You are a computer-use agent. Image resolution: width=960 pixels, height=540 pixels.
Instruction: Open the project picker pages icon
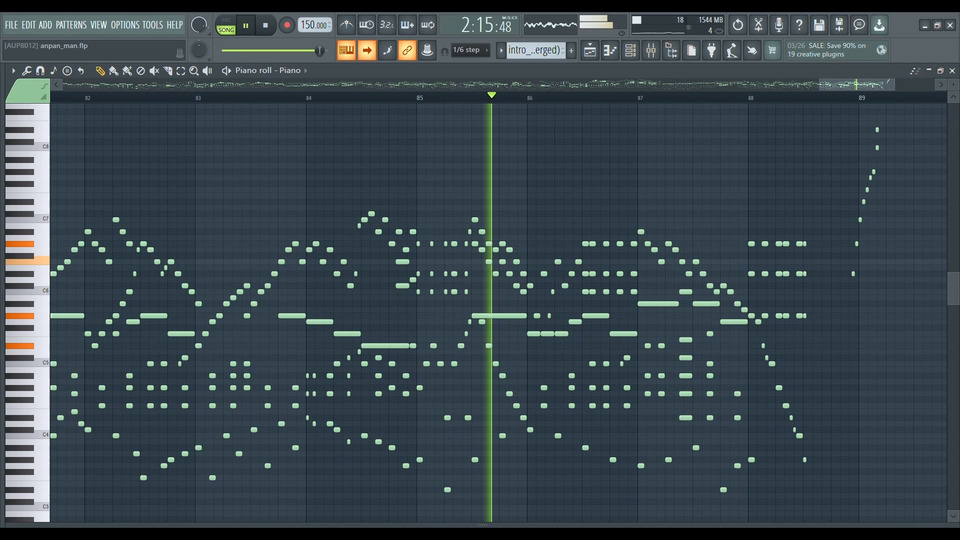tap(691, 51)
